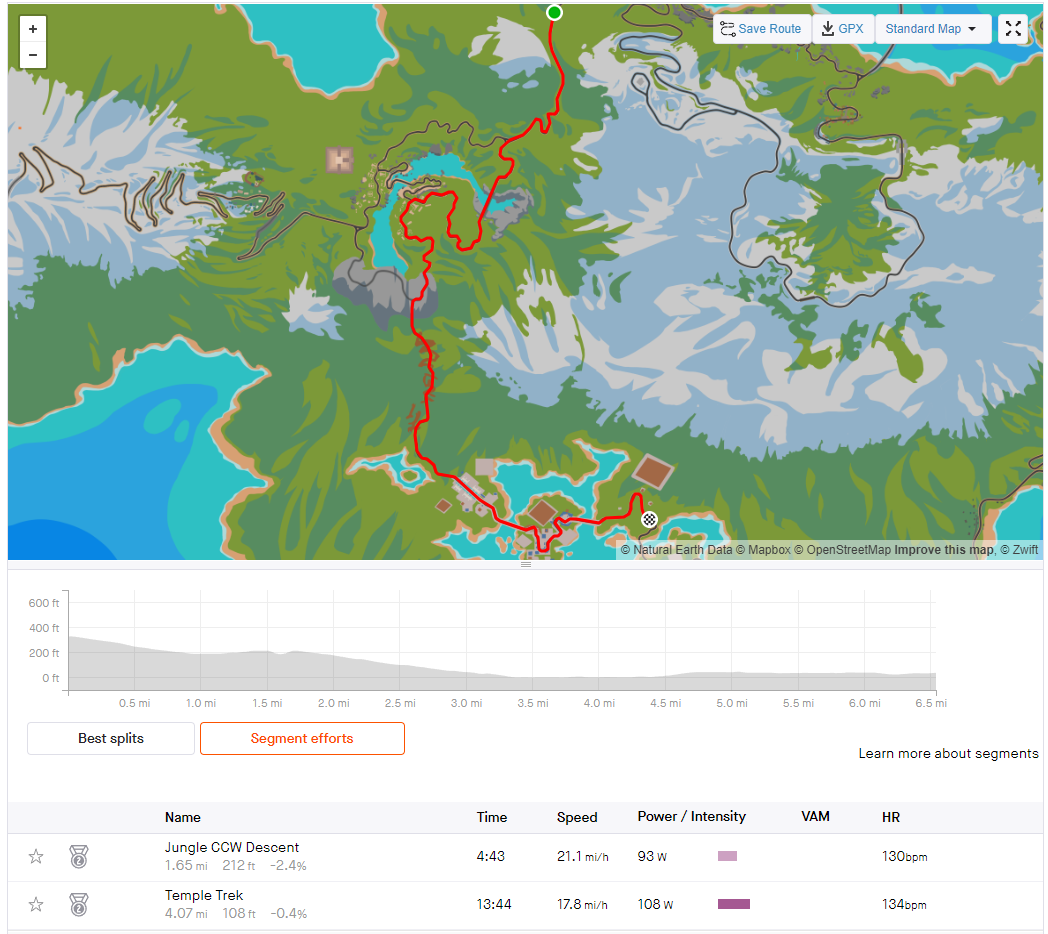Click the Improve this map link
This screenshot has width=1048, height=934.
coord(944,550)
